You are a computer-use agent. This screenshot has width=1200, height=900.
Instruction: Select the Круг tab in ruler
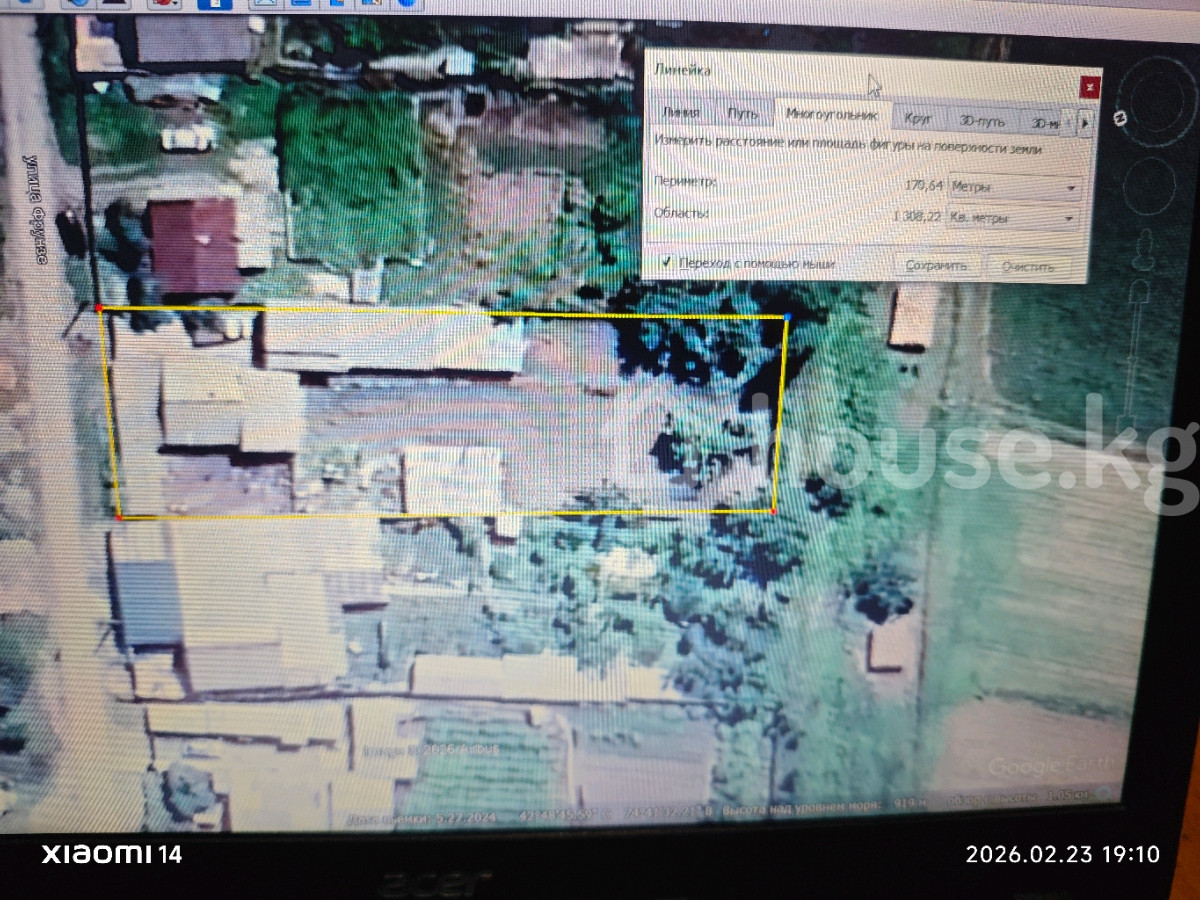tap(918, 118)
